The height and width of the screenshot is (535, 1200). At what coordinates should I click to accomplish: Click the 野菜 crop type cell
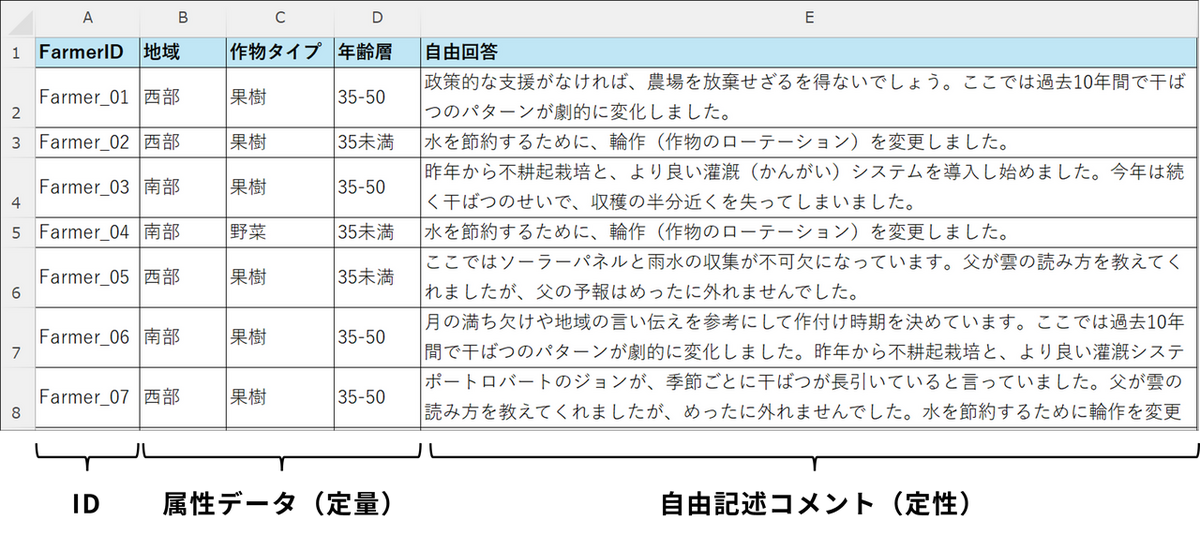coord(280,232)
